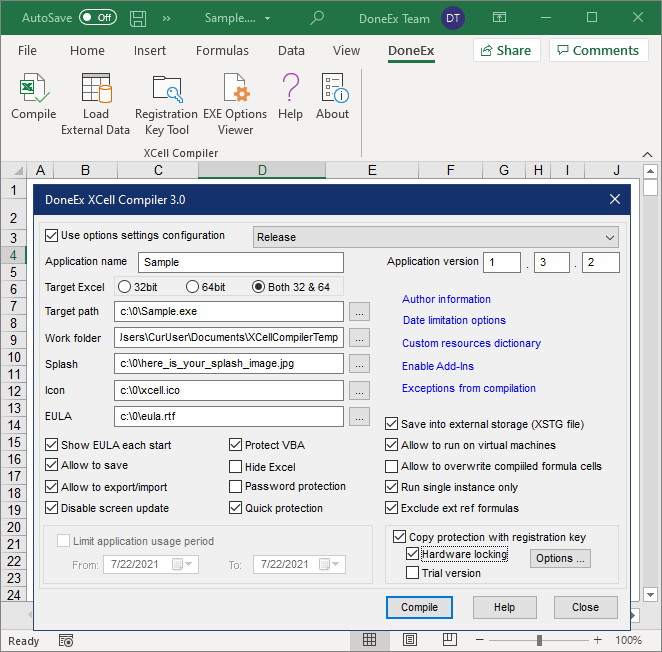The image size is (662, 652).
Task: Open the Sample file name dropdown arrow
Action: click(267, 19)
